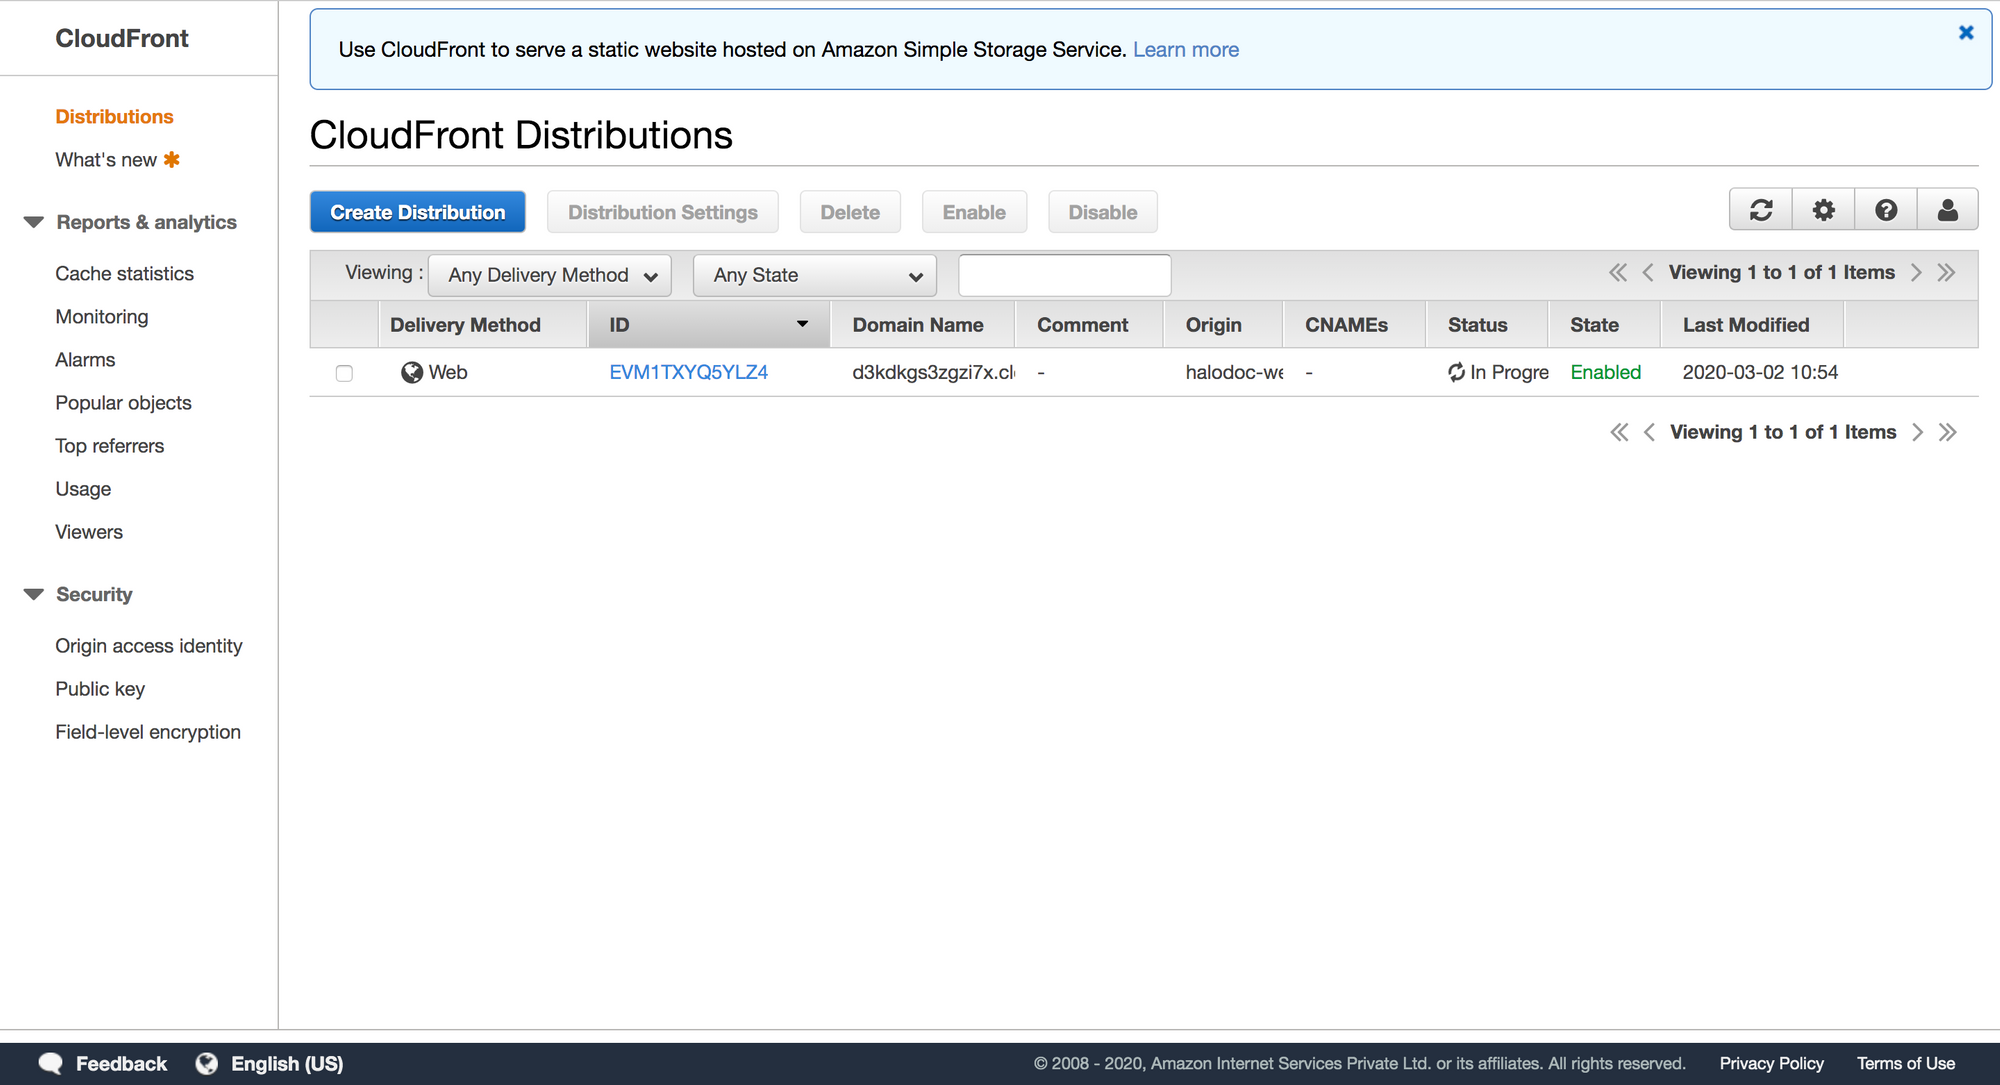Click the user profile icon button
This screenshot has width=2000, height=1085.
click(x=1947, y=210)
